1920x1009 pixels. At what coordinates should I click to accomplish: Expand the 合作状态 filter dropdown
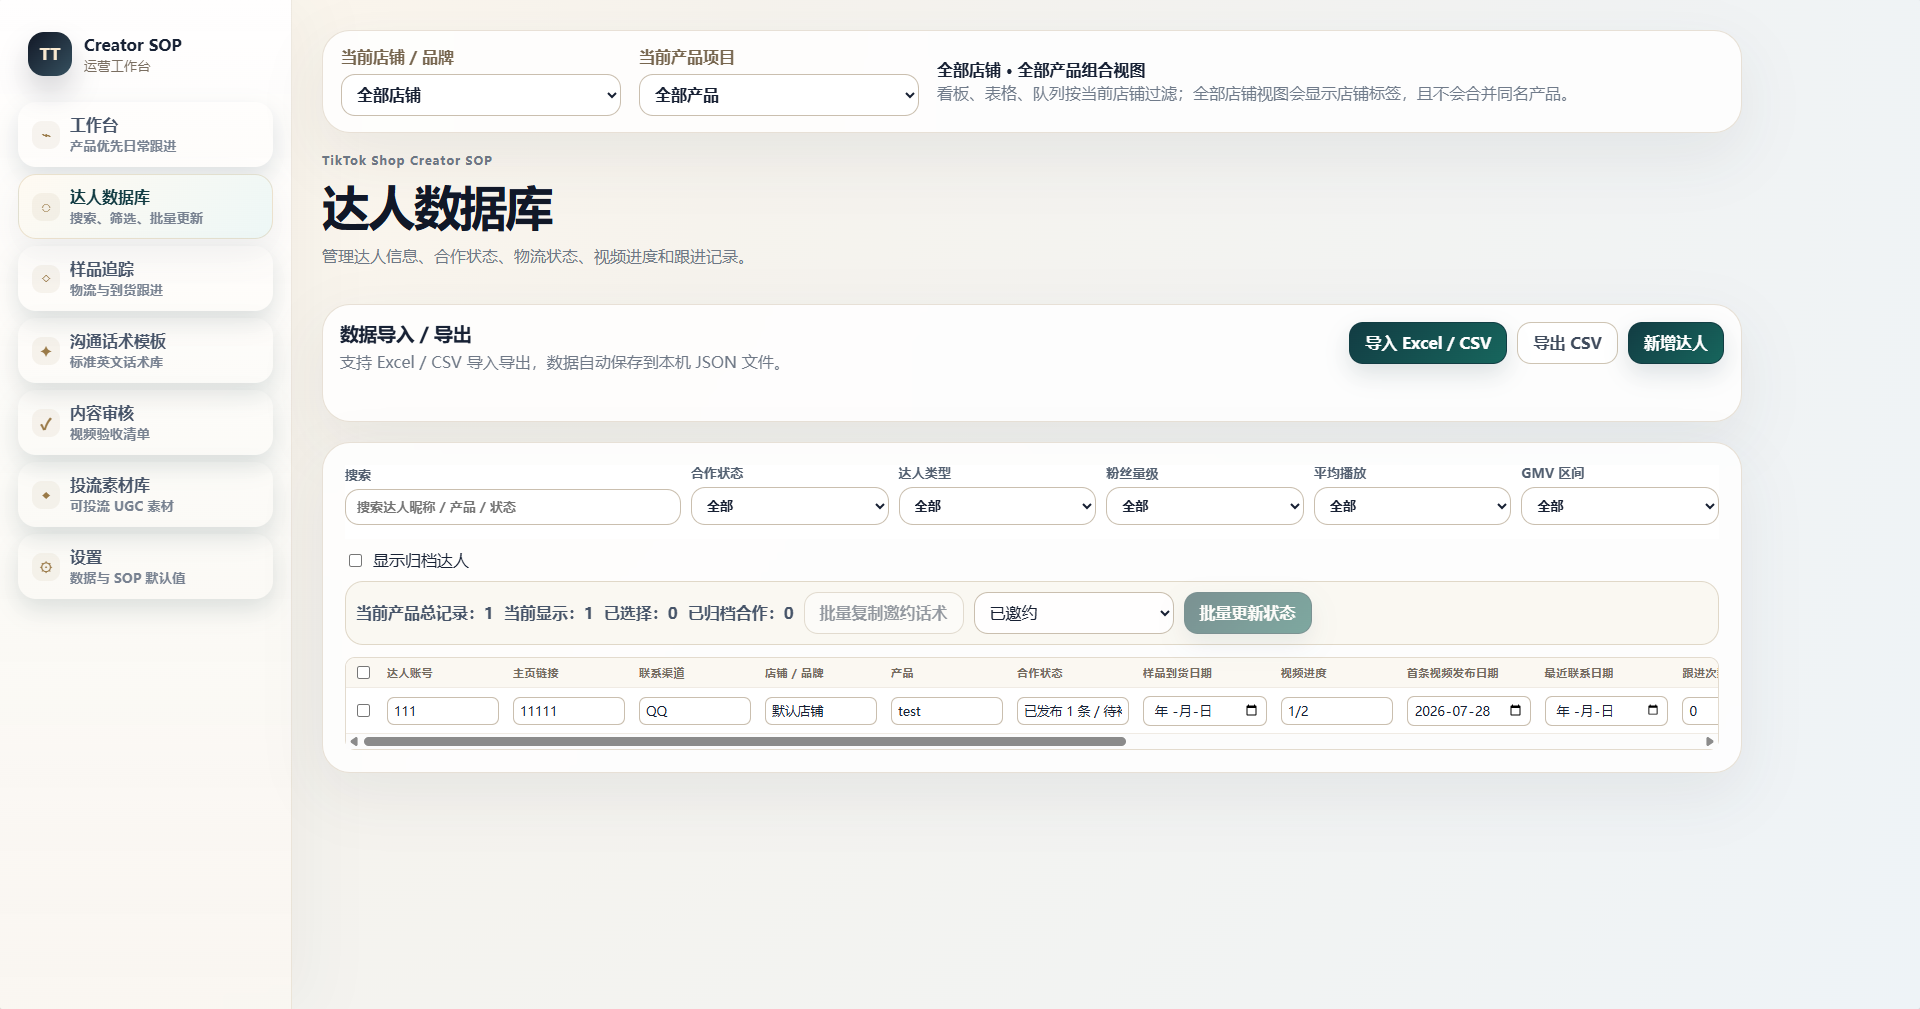click(790, 506)
